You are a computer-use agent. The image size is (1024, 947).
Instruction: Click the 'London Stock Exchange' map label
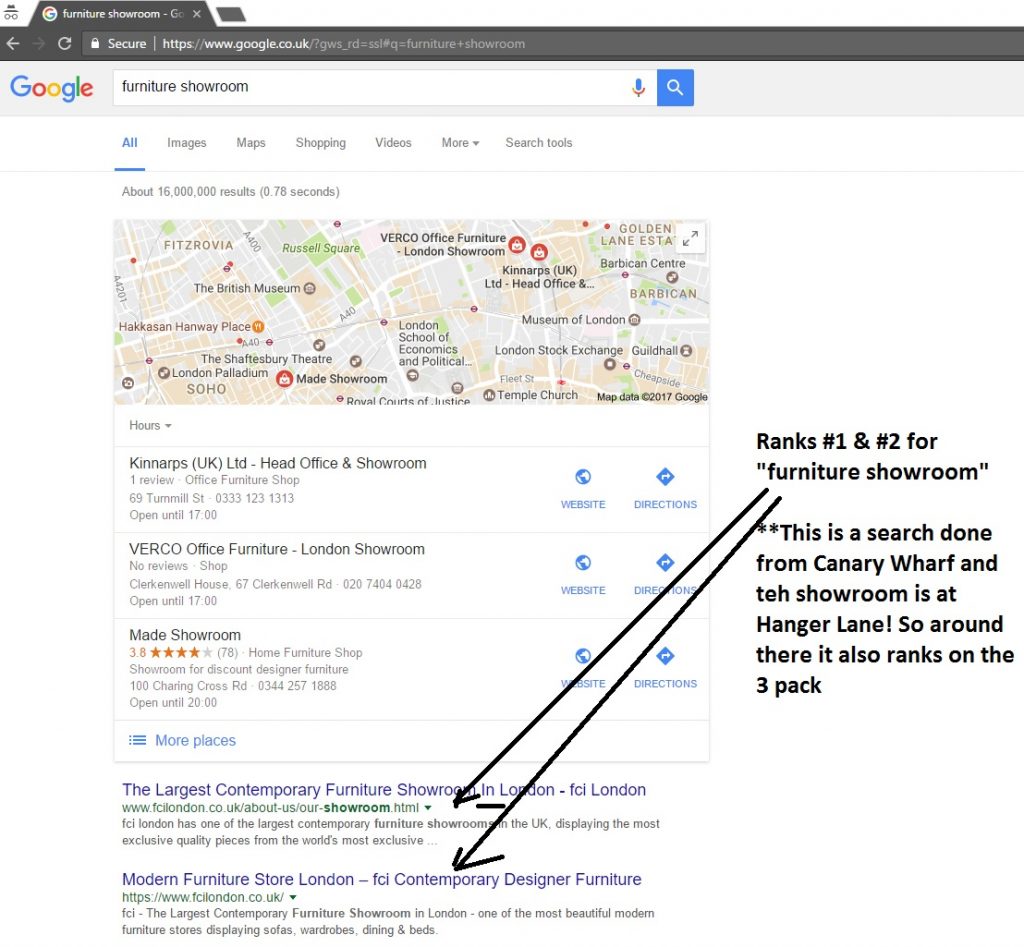pyautogui.click(x=558, y=351)
